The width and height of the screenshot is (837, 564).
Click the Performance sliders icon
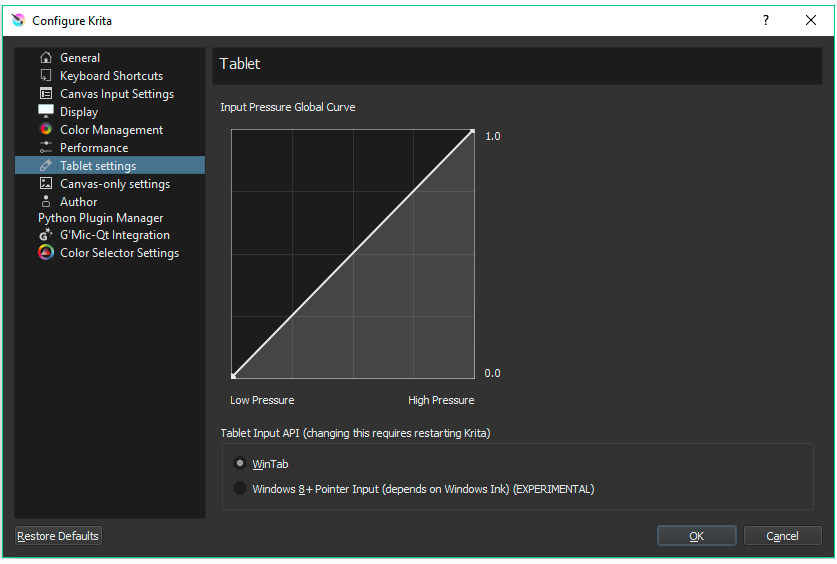click(46, 147)
